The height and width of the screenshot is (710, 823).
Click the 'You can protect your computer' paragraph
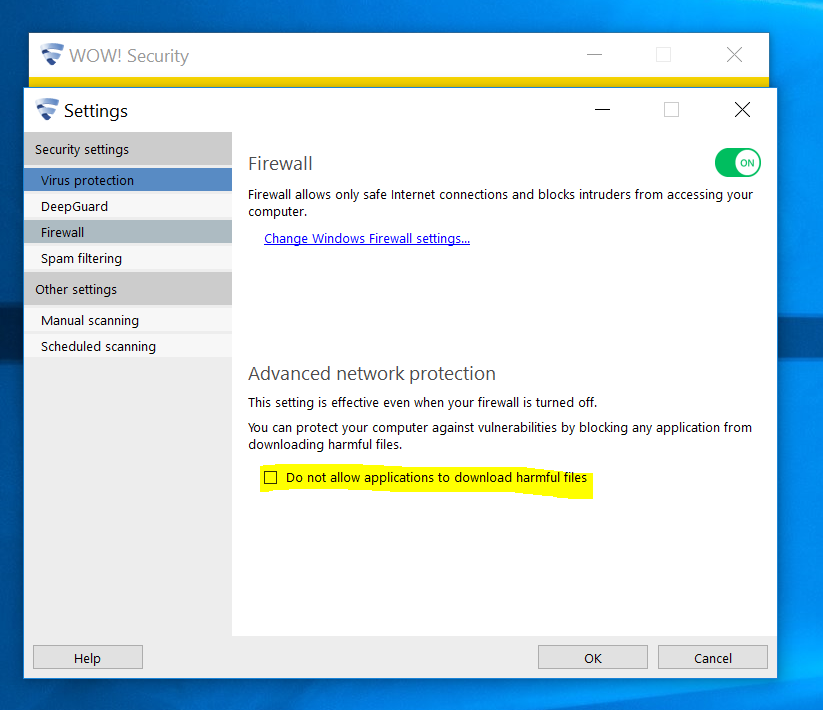tap(500, 436)
